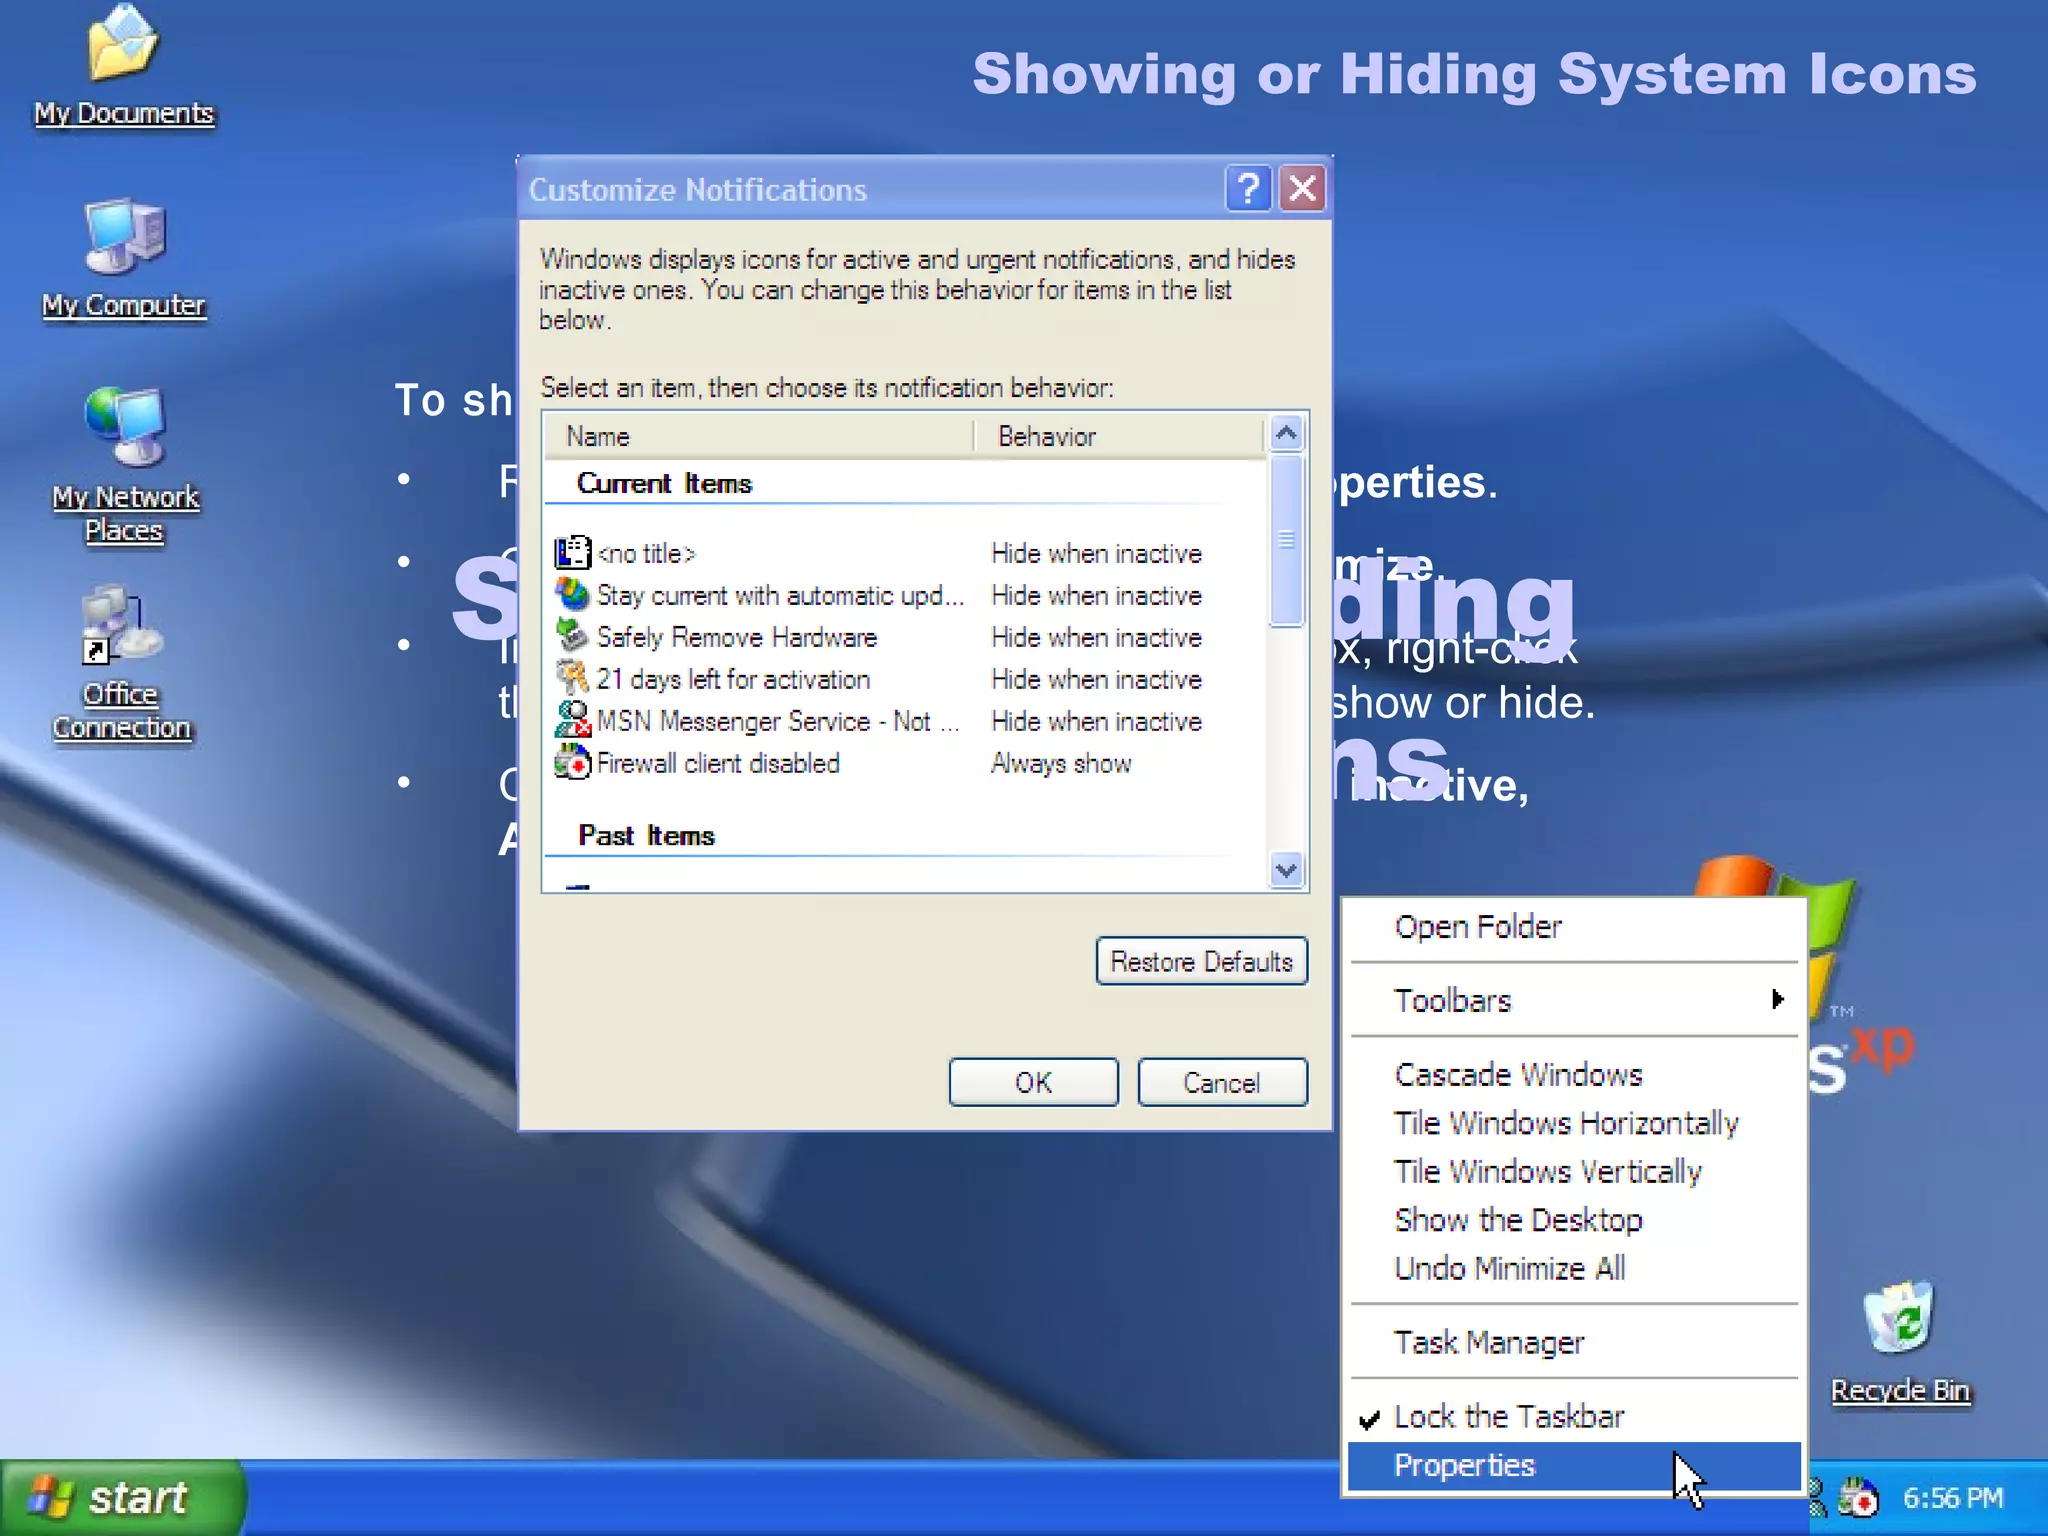
Task: Select MSN Messenger Service list item
Action: pyautogui.click(x=778, y=721)
